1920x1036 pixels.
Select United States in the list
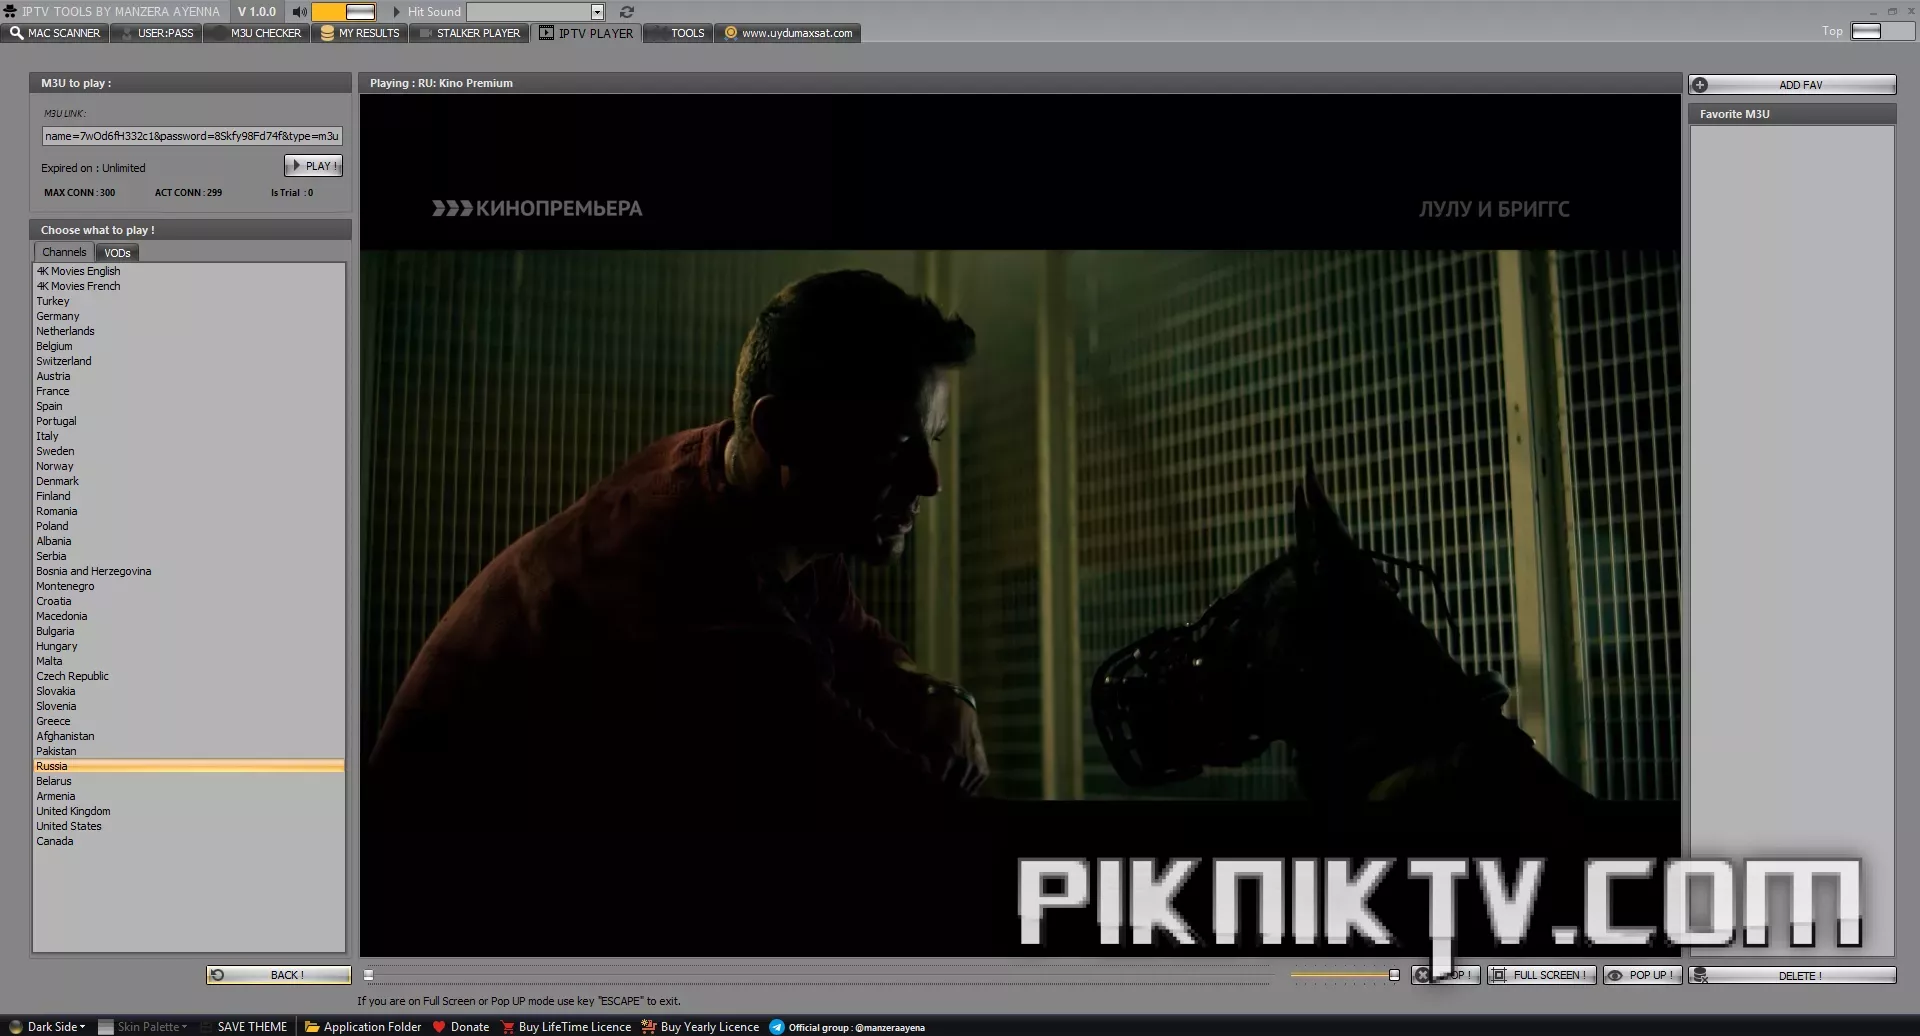pos(189,826)
